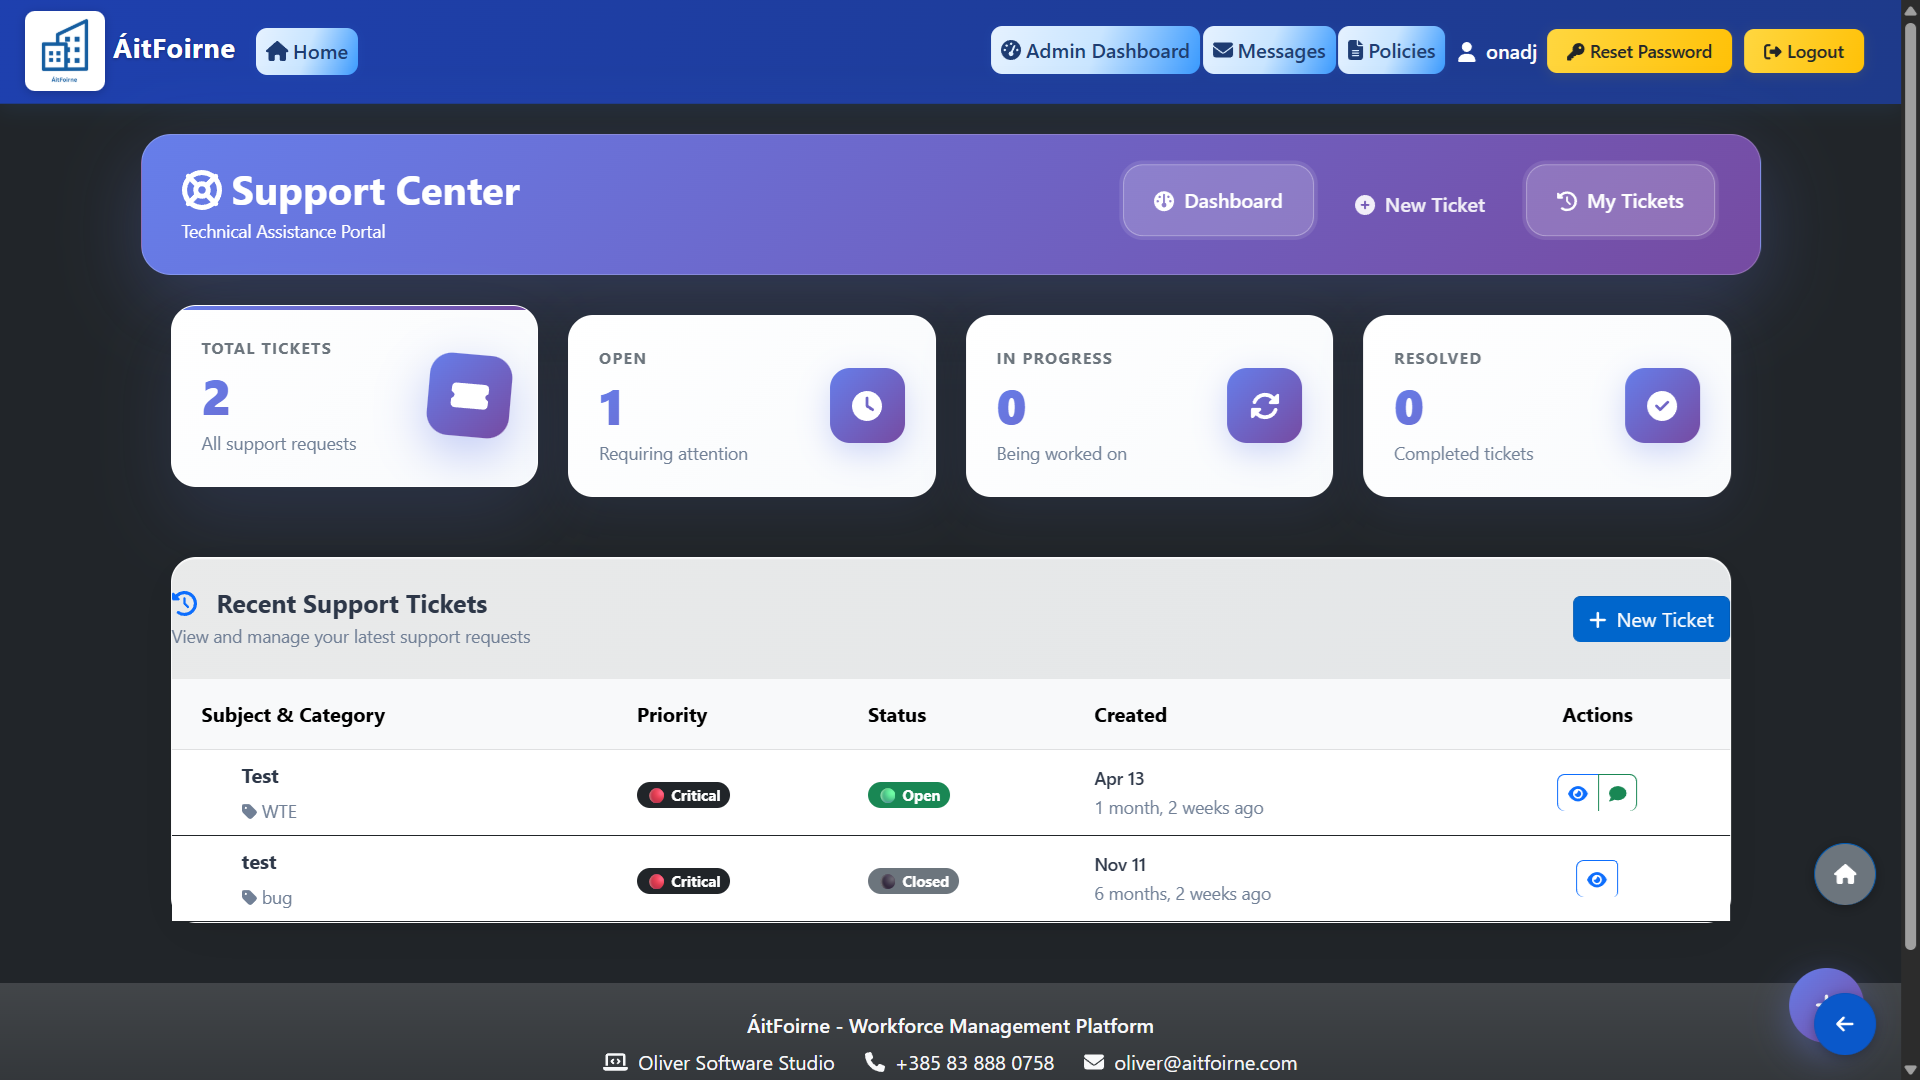
Task: Click the Total Tickets ticket icon
Action: (x=469, y=396)
